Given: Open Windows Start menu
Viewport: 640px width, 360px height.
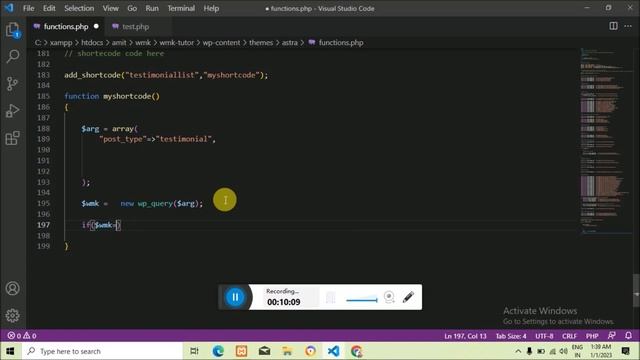Looking at the screenshot, I should point(10,351).
